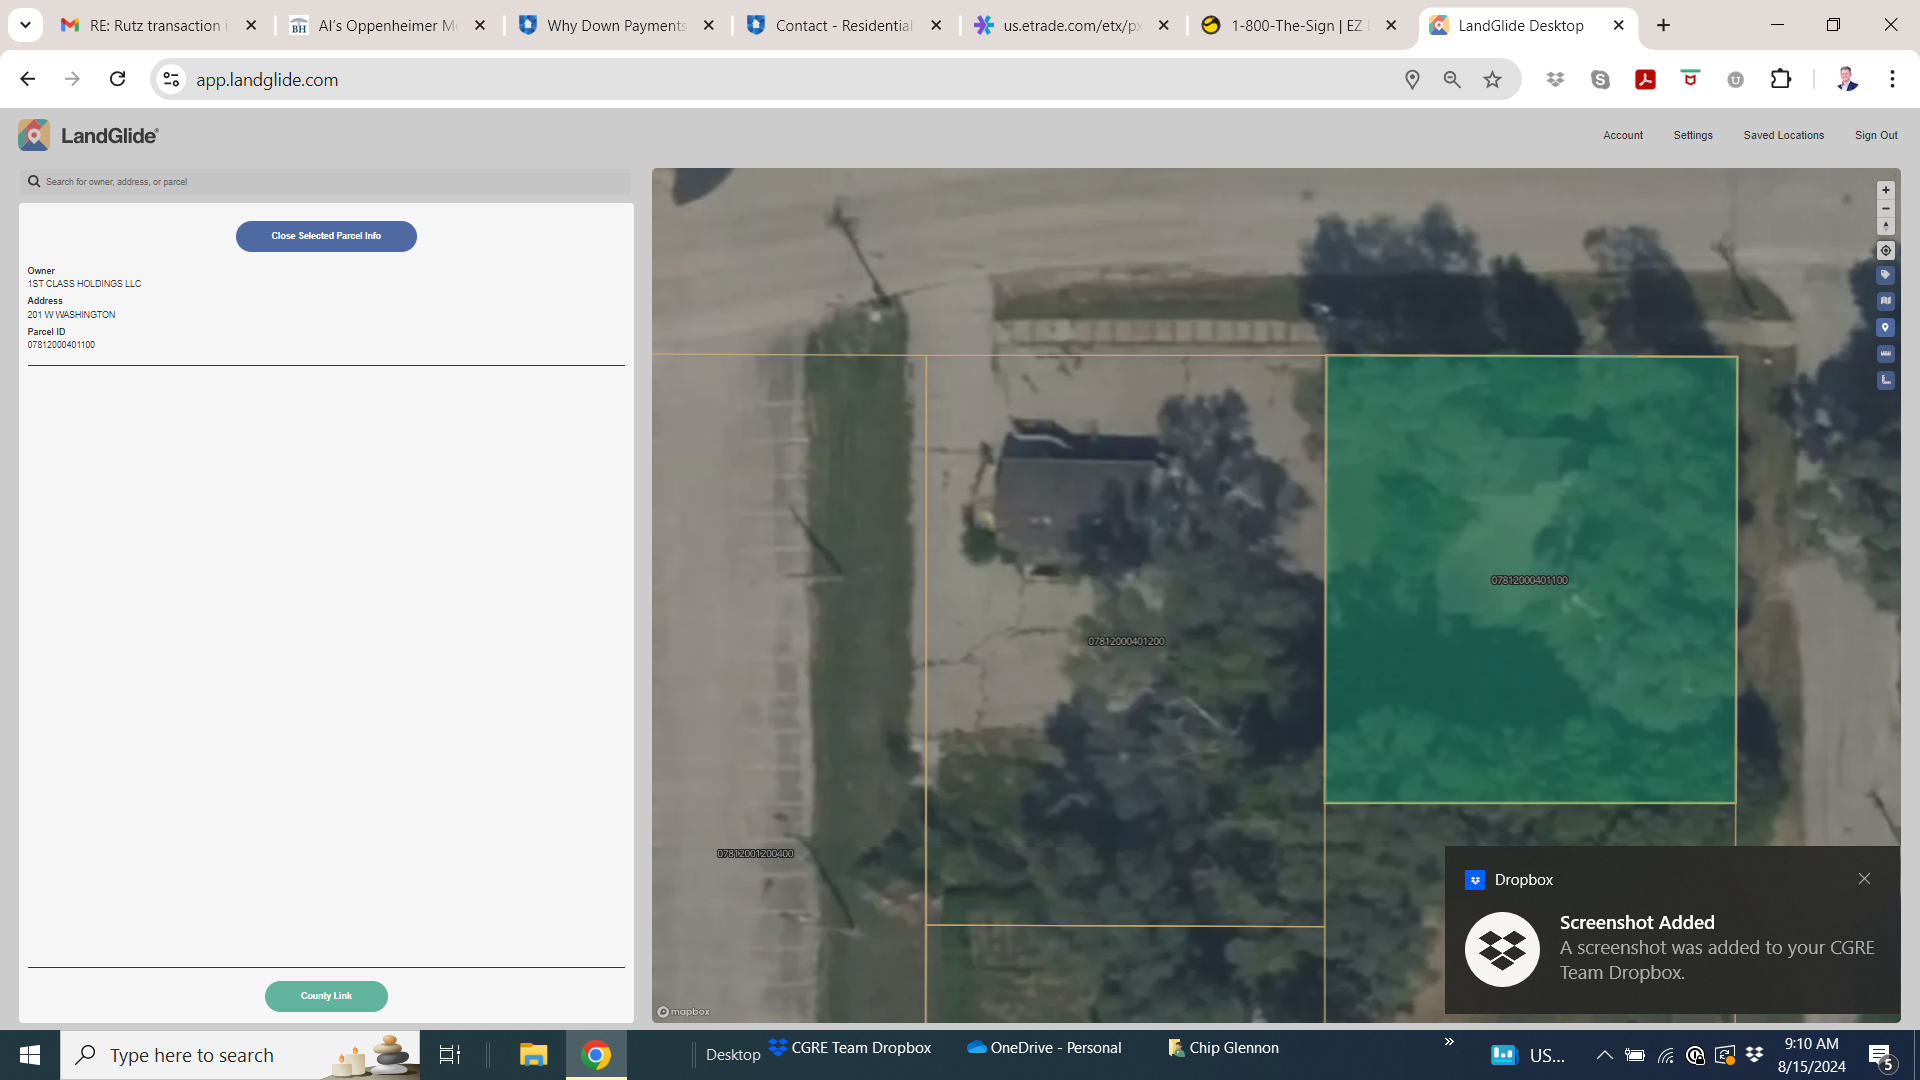Toggle the folded map layers button
The width and height of the screenshot is (1920, 1080).
[1885, 301]
